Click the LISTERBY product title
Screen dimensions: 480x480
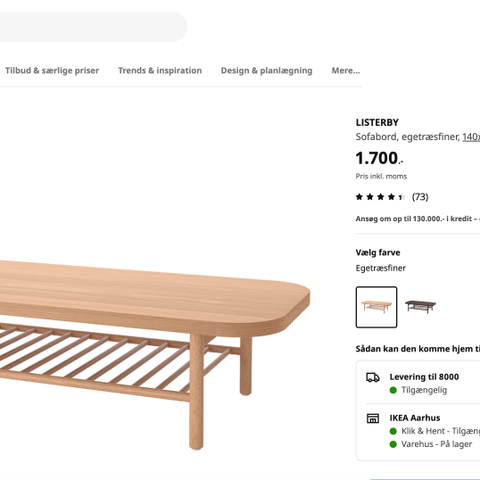point(377,123)
